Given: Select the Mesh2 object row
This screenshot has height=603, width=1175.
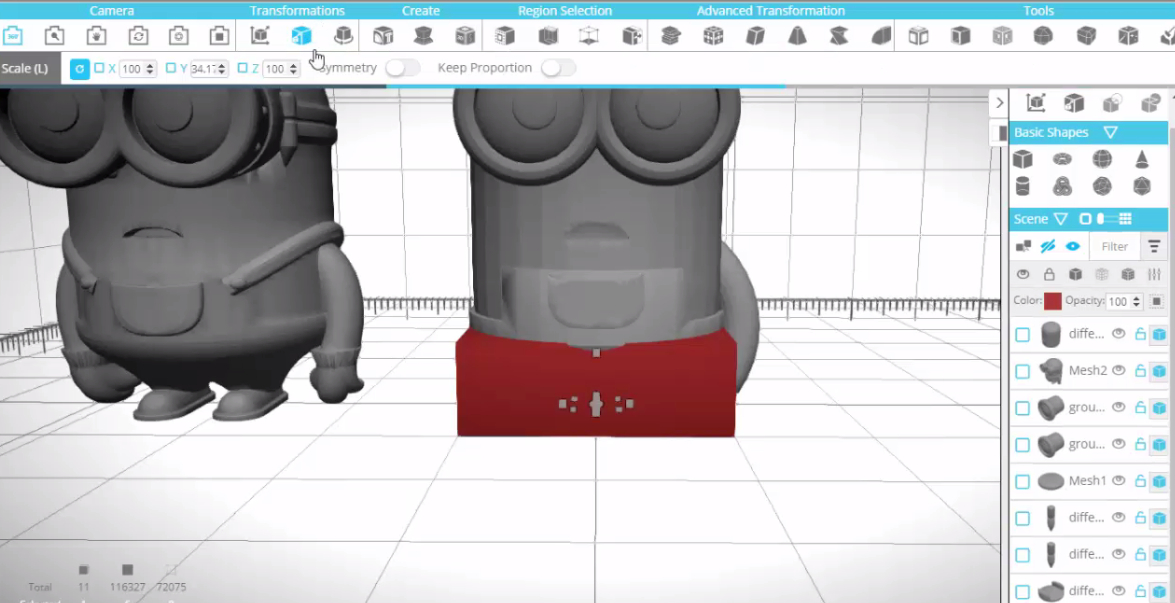Looking at the screenshot, I should [x=1089, y=372].
